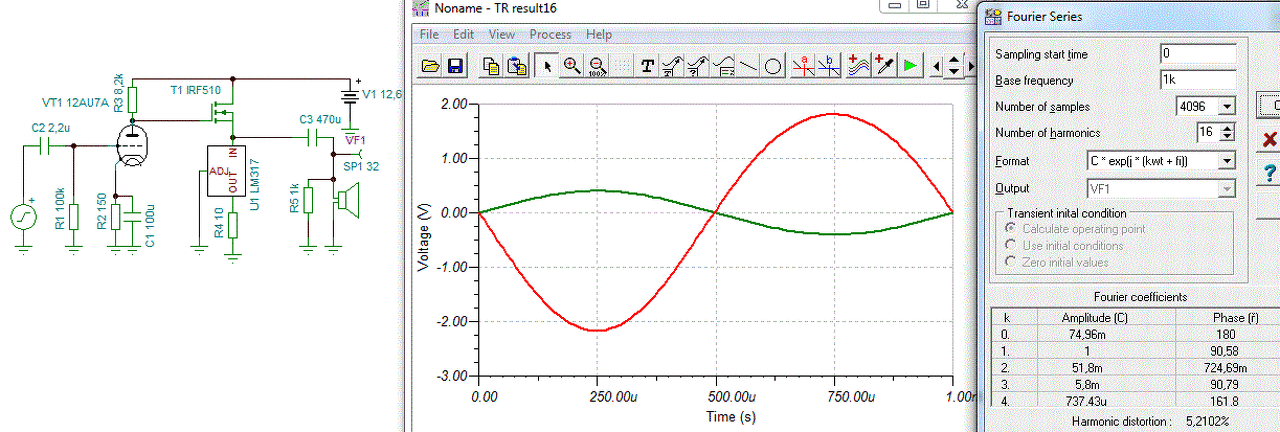Open the File menu
This screenshot has height=432, width=1280.
tap(429, 34)
